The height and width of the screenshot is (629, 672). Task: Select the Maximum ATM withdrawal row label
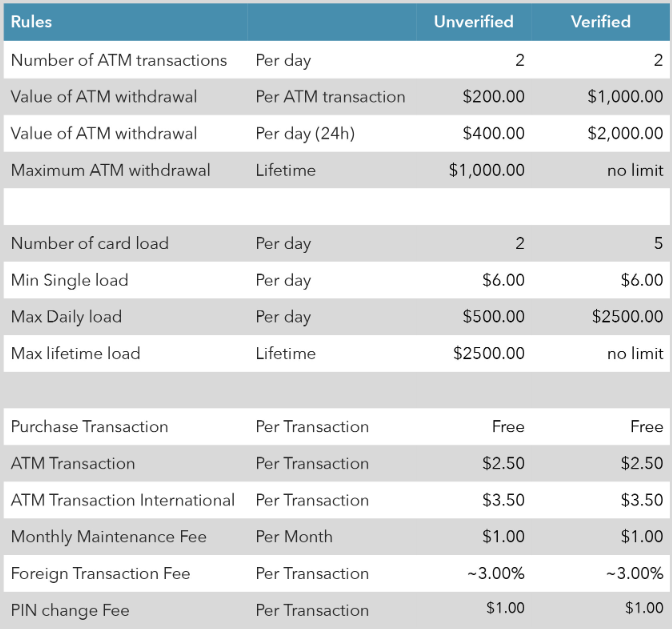111,171
